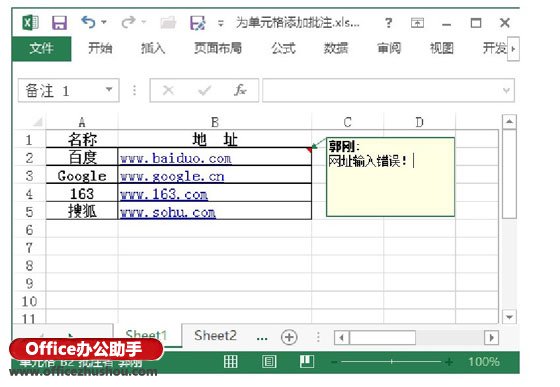
Task: Switch to the Sheet2 tab
Action: (215, 336)
